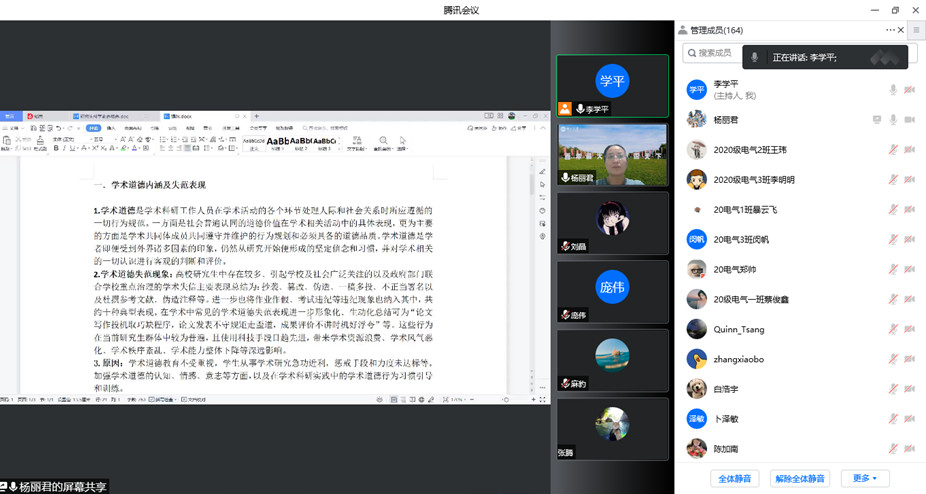Open the hamburger menu beside the member panel
The height and width of the screenshot is (494, 926).
(x=915, y=31)
